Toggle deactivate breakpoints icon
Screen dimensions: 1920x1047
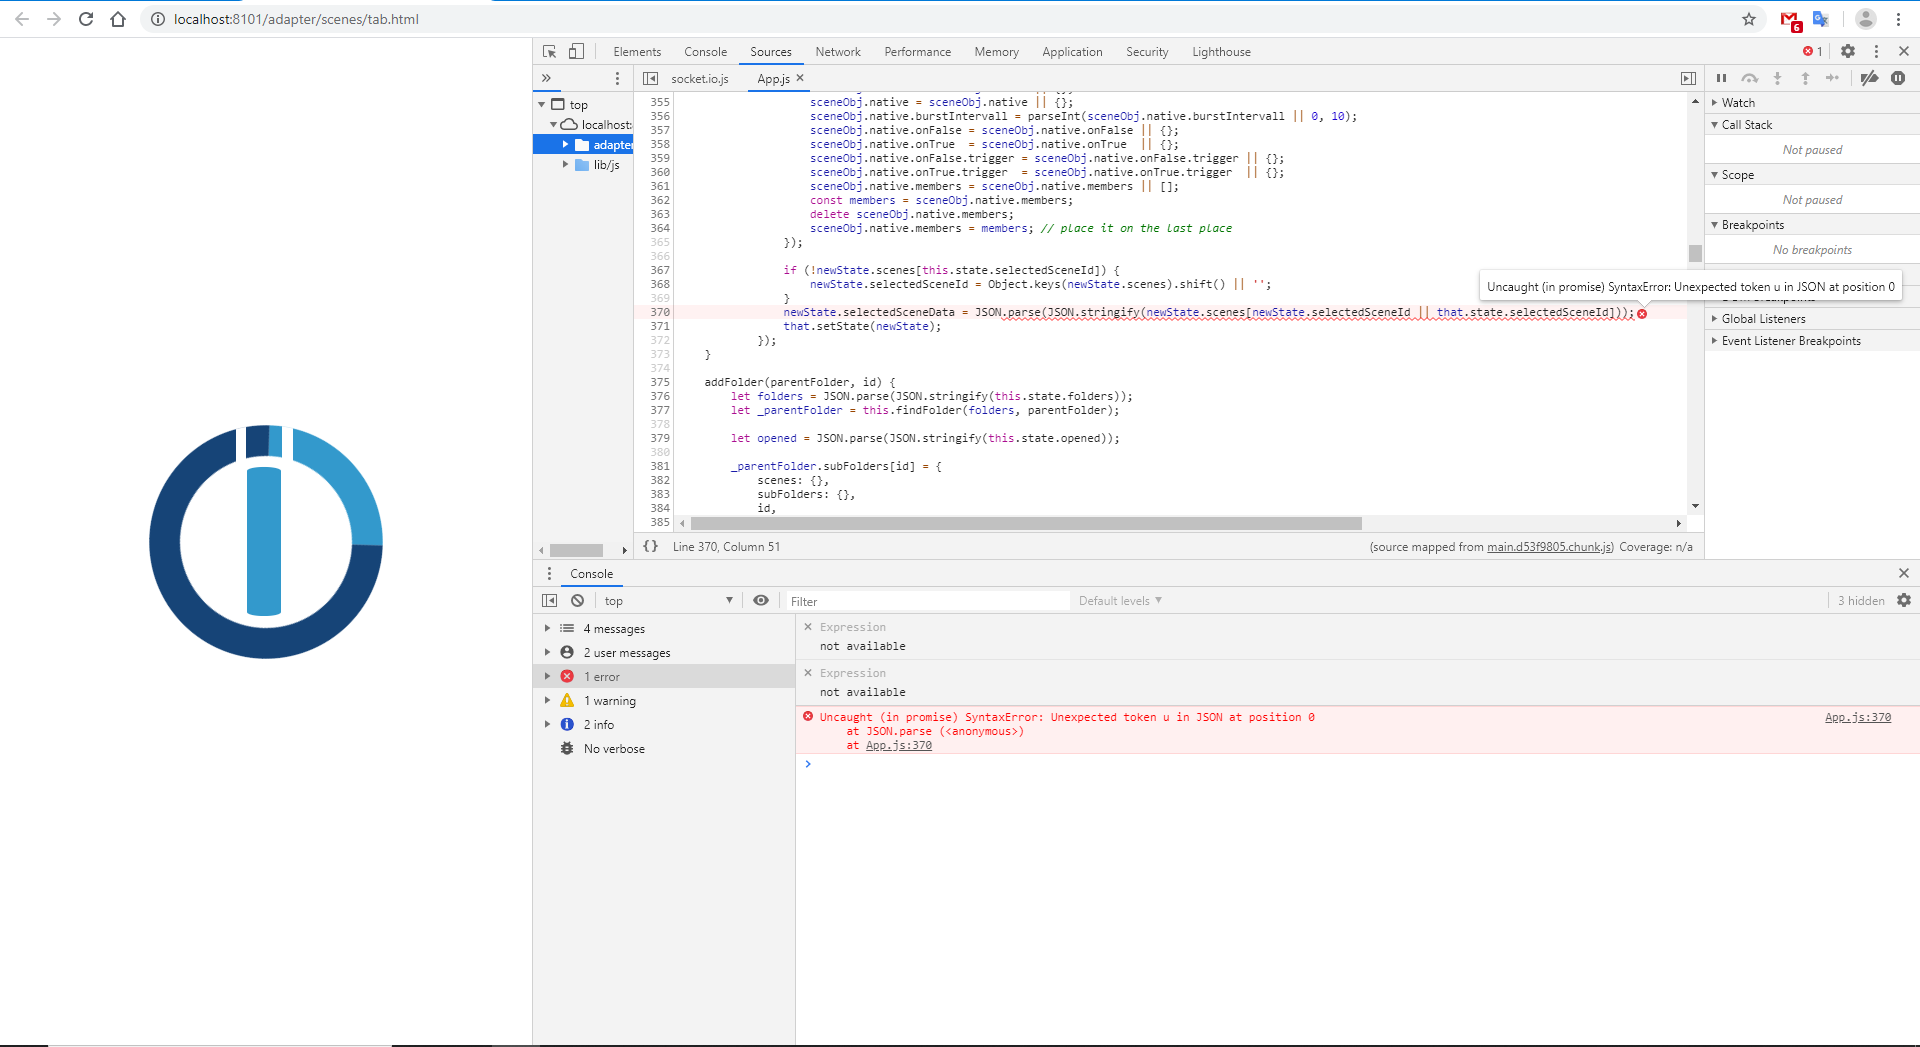coord(1869,78)
